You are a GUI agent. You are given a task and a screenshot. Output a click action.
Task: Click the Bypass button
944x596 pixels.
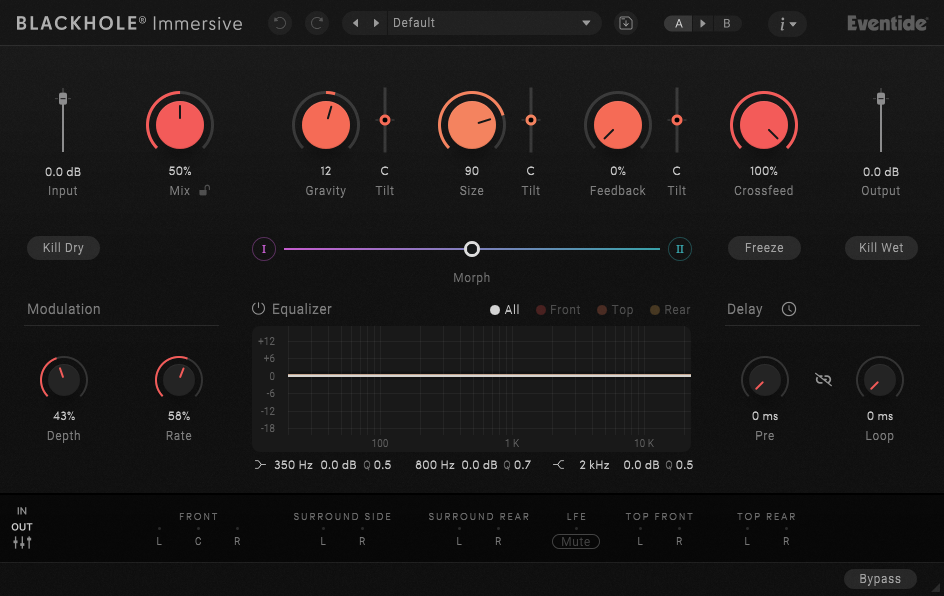coord(880,579)
